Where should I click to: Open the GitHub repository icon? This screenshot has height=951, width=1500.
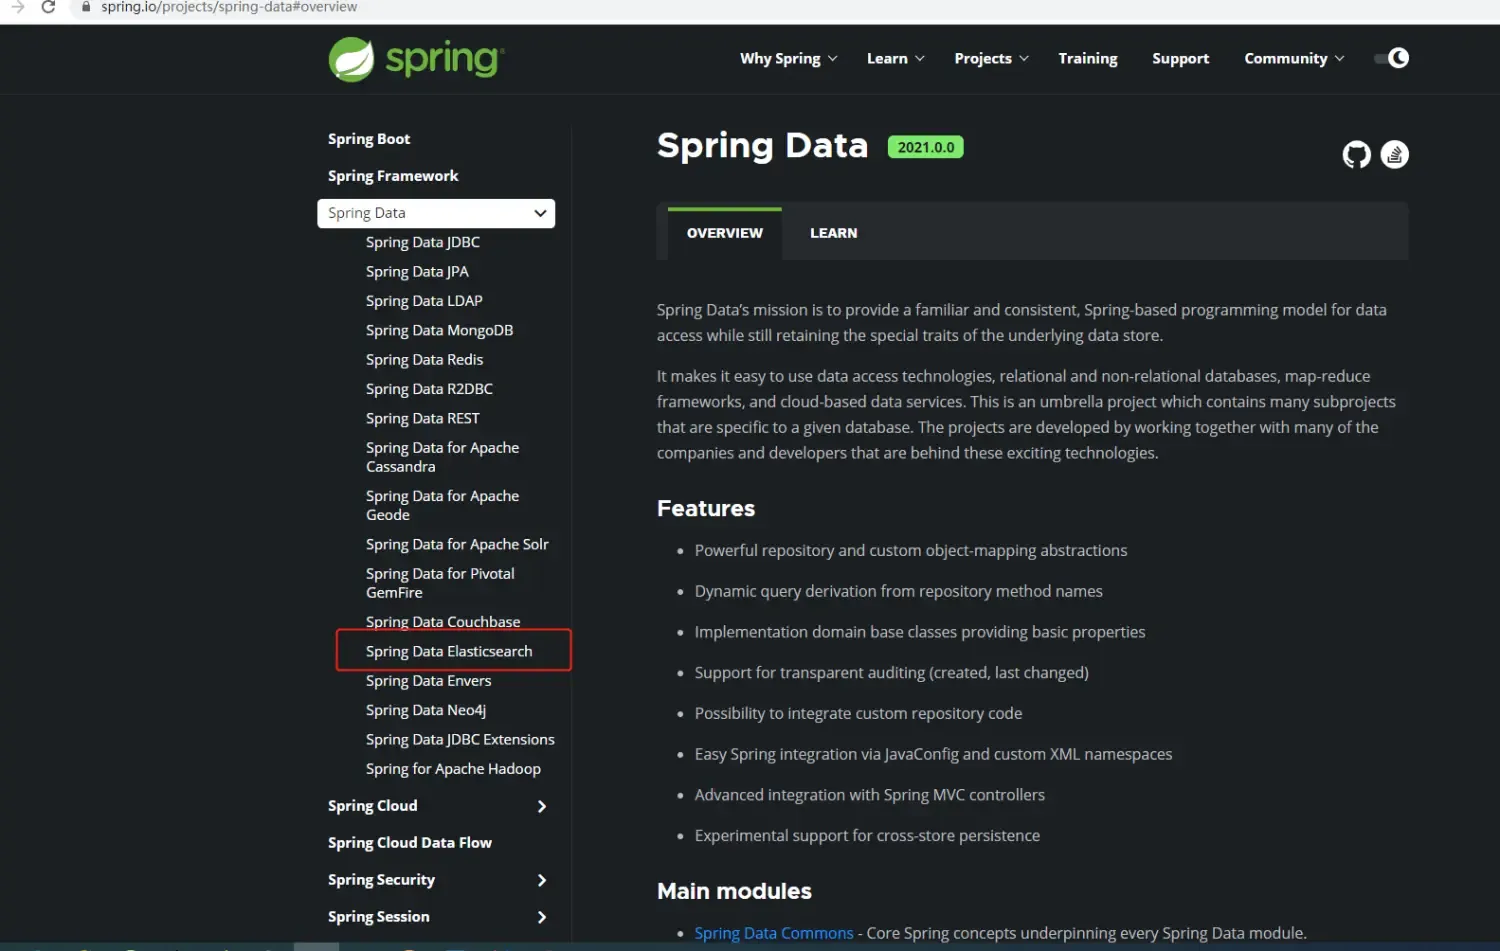point(1356,155)
